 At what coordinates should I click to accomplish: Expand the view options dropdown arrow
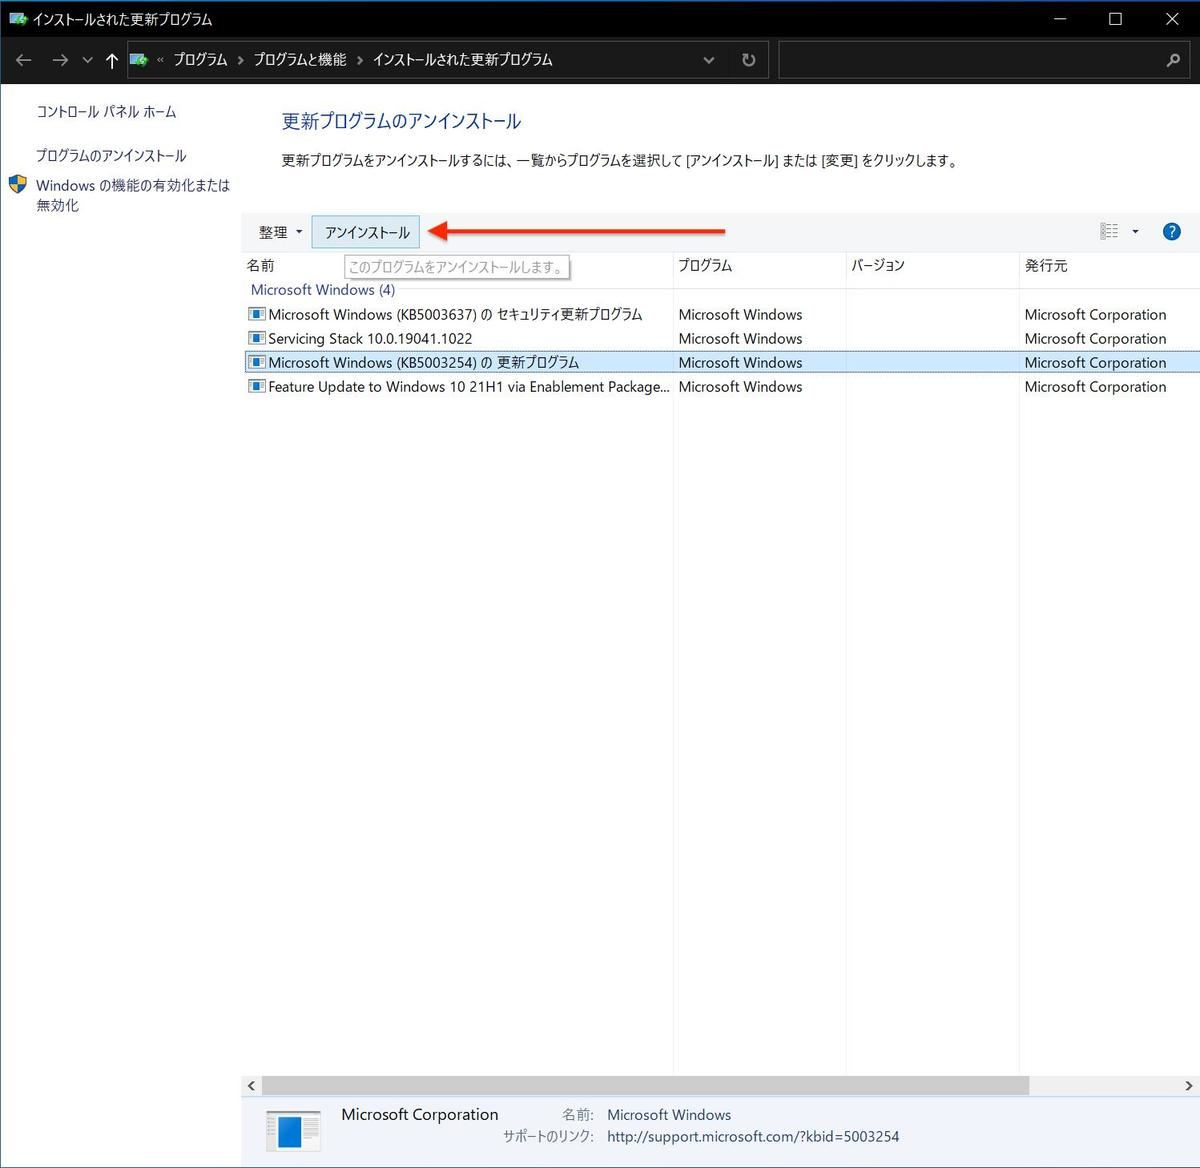tap(1135, 232)
